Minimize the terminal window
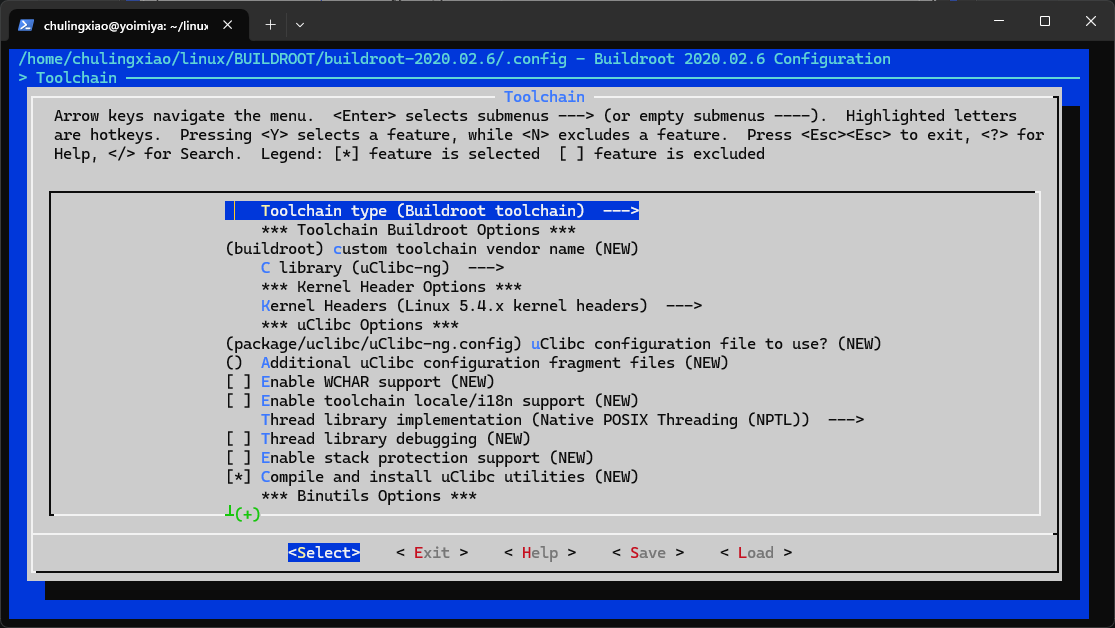Screen dimensions: 1115x628 (999, 21)
